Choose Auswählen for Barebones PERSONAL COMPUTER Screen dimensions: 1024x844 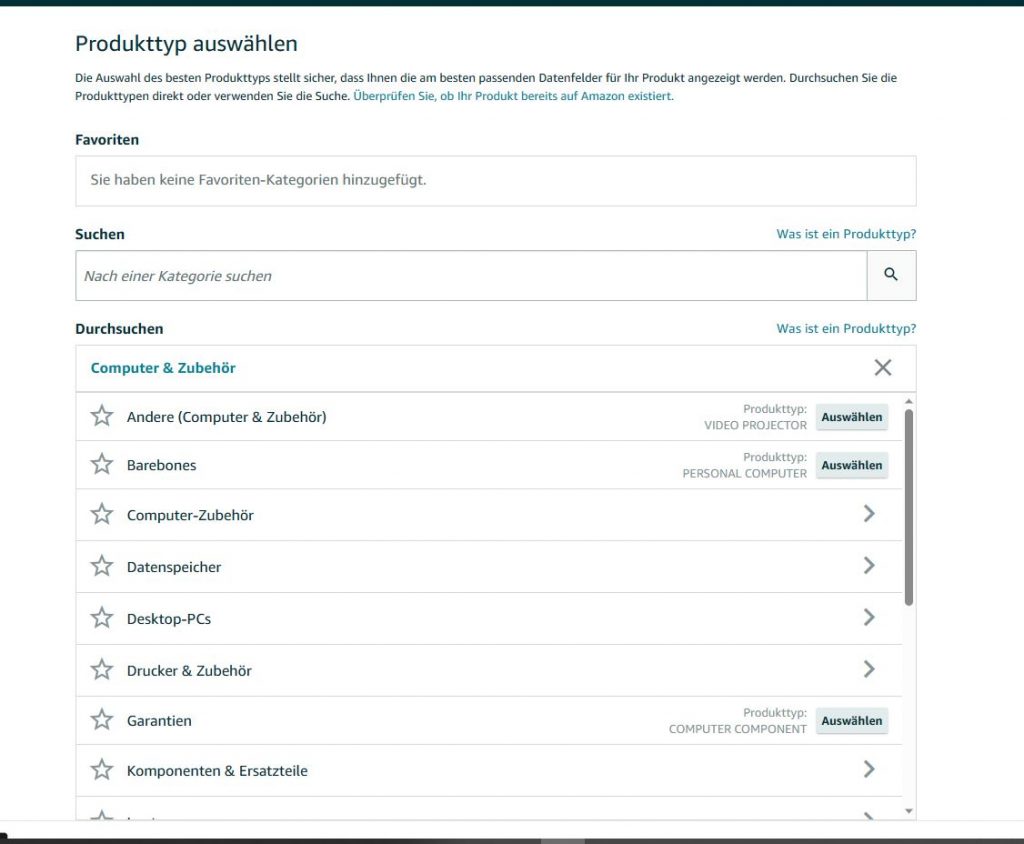pyautogui.click(x=852, y=465)
